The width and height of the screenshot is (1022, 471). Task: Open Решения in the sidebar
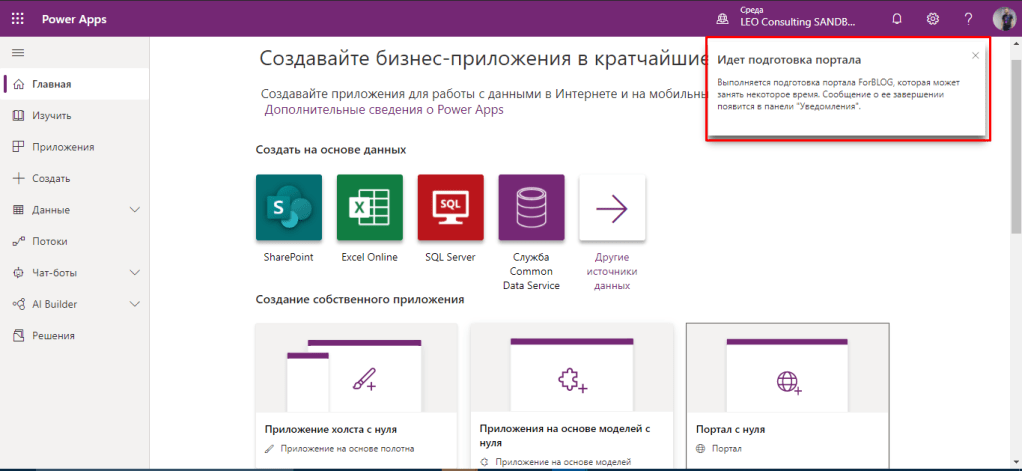pyautogui.click(x=53, y=336)
